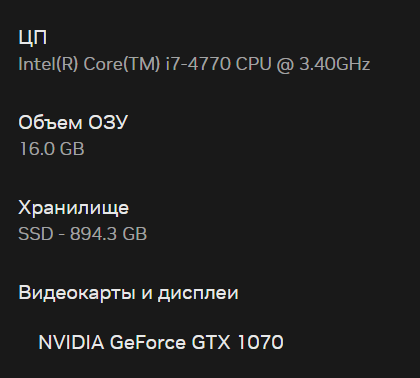Click GTX in the graphics card name

click(211, 342)
